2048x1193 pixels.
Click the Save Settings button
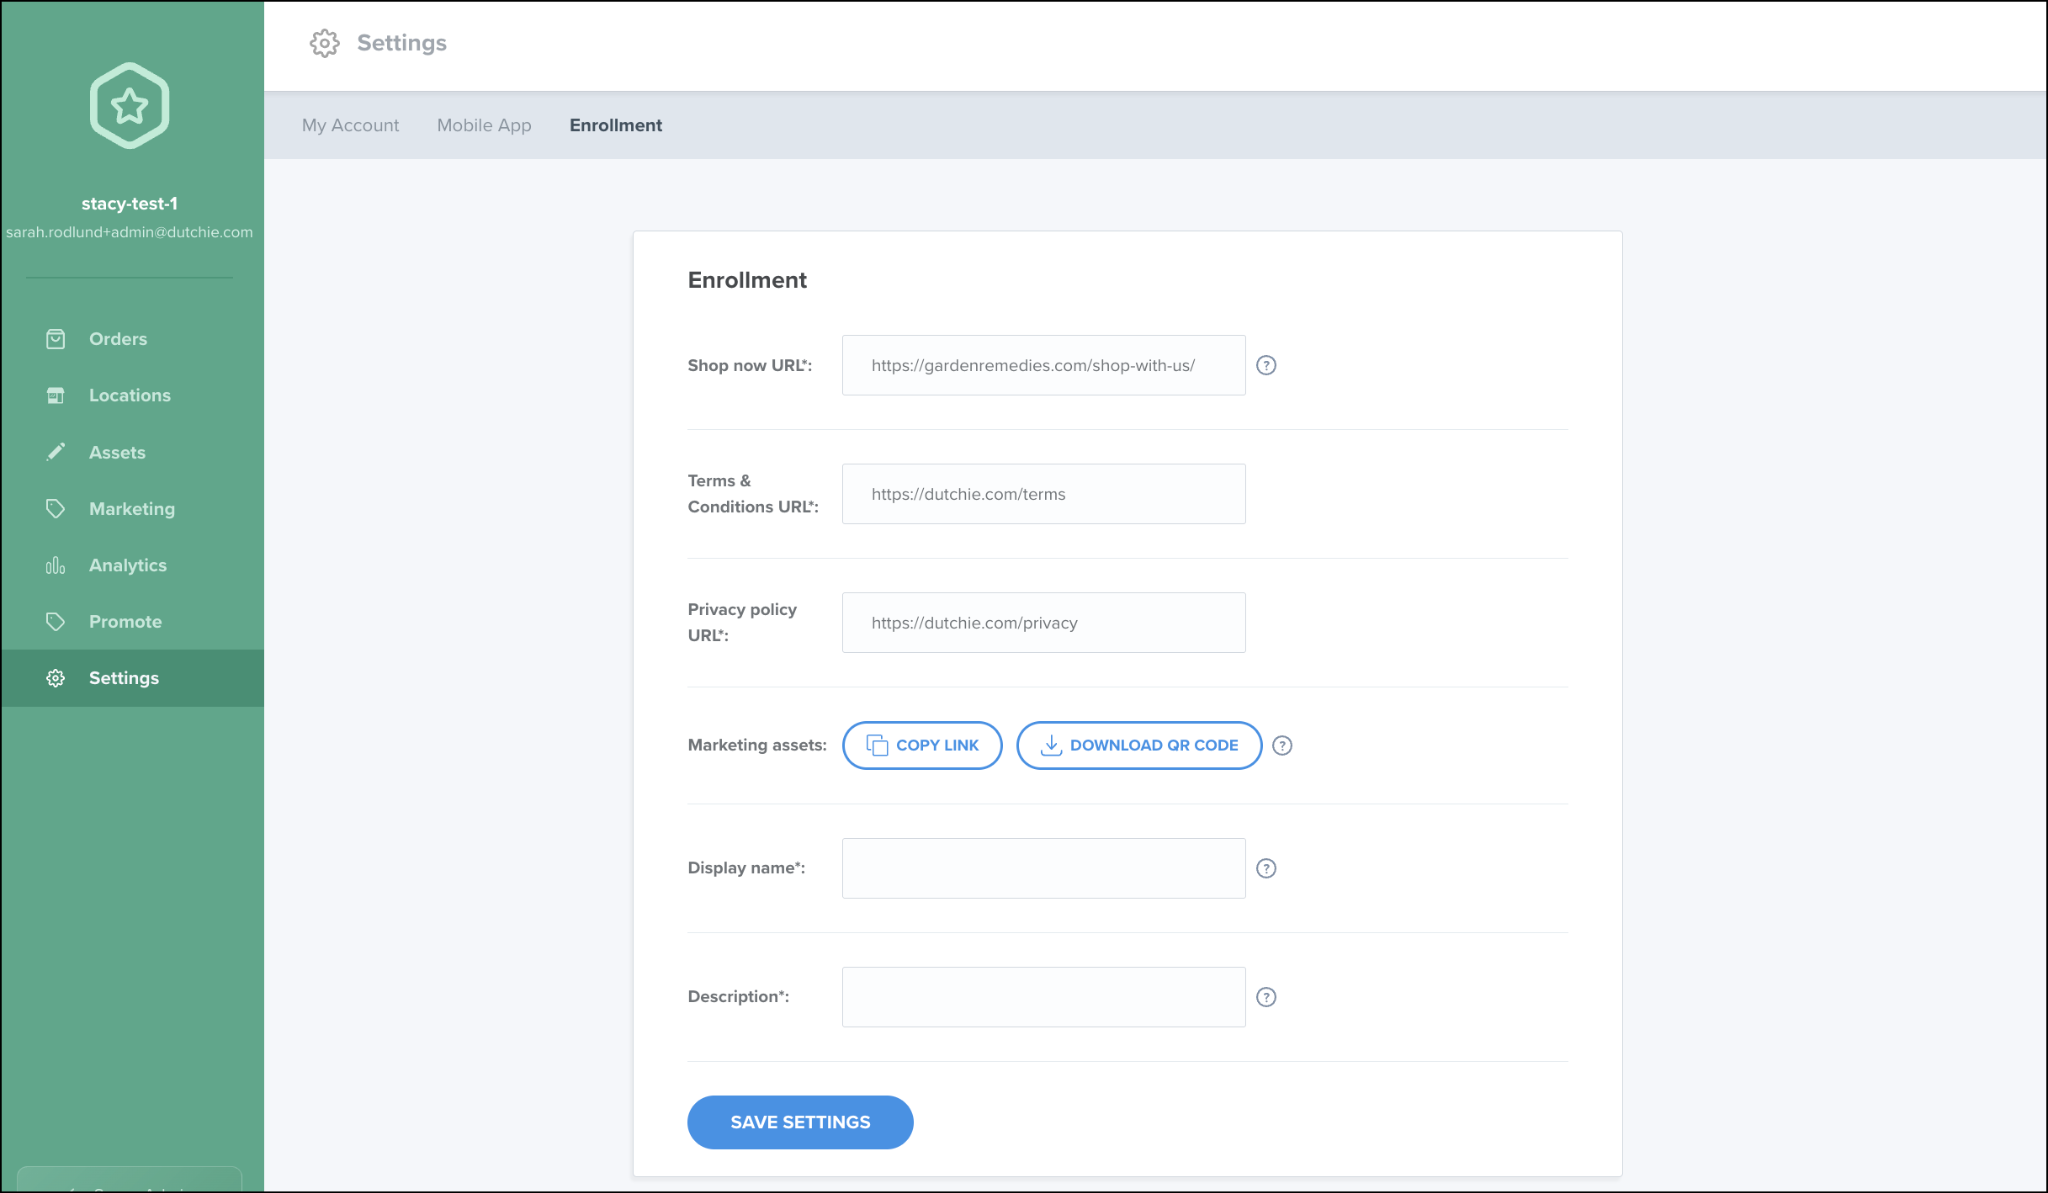click(x=800, y=1122)
